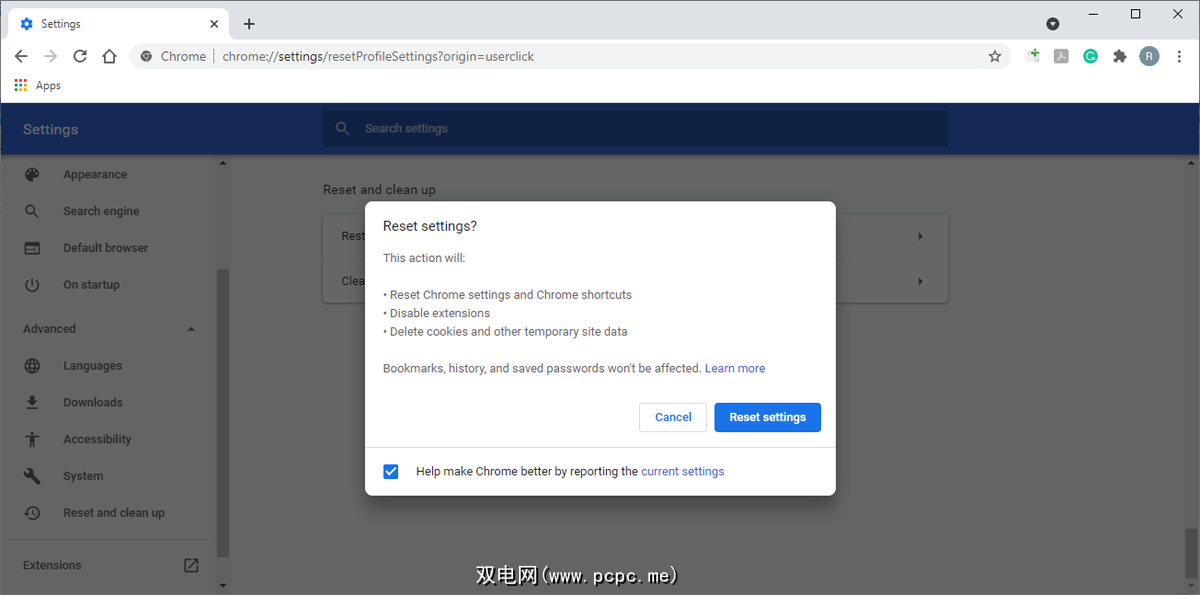This screenshot has width=1200, height=600.
Task: Click the sidebar scroll up arrow
Action: pyautogui.click(x=223, y=162)
